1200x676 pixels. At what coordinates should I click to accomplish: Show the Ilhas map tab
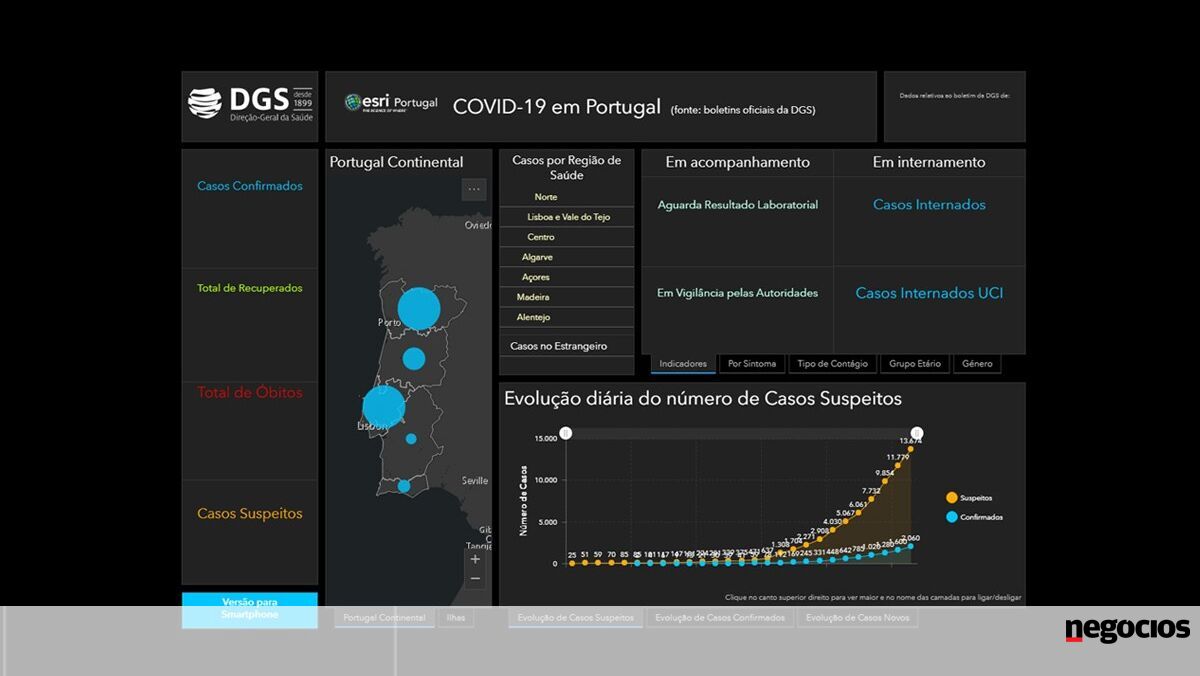pyautogui.click(x=455, y=618)
